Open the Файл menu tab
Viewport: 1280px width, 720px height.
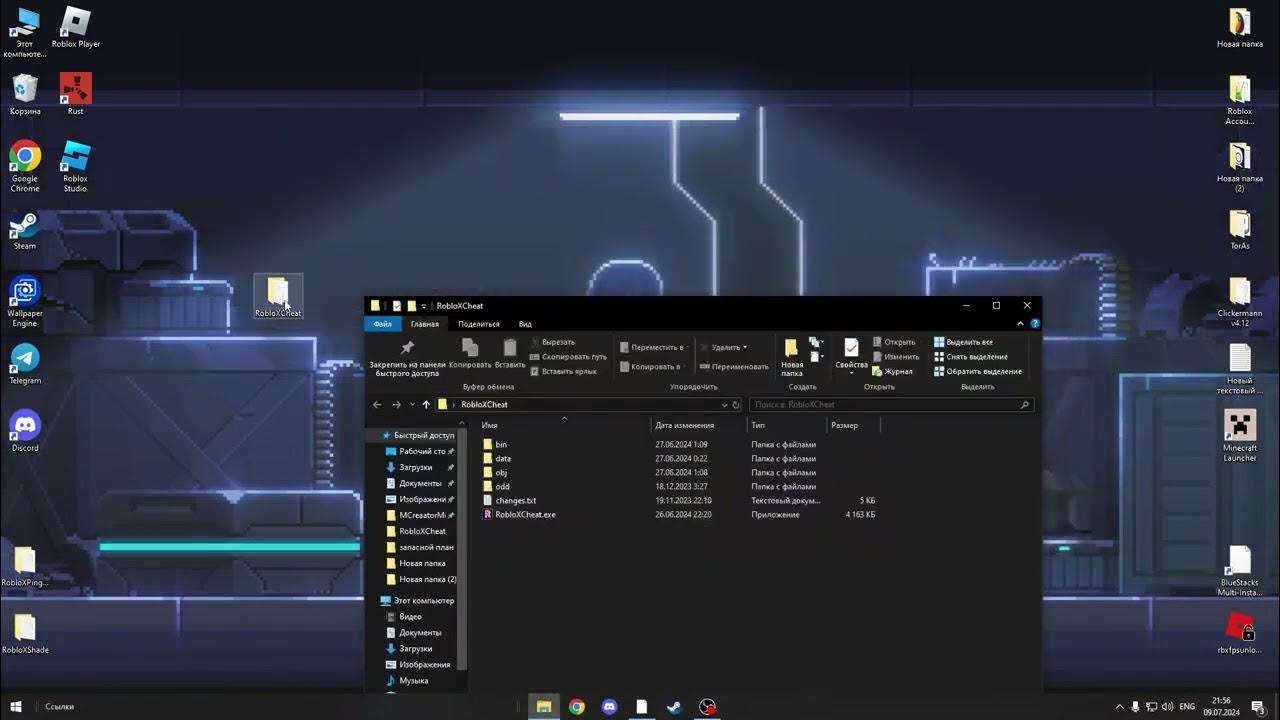(383, 324)
